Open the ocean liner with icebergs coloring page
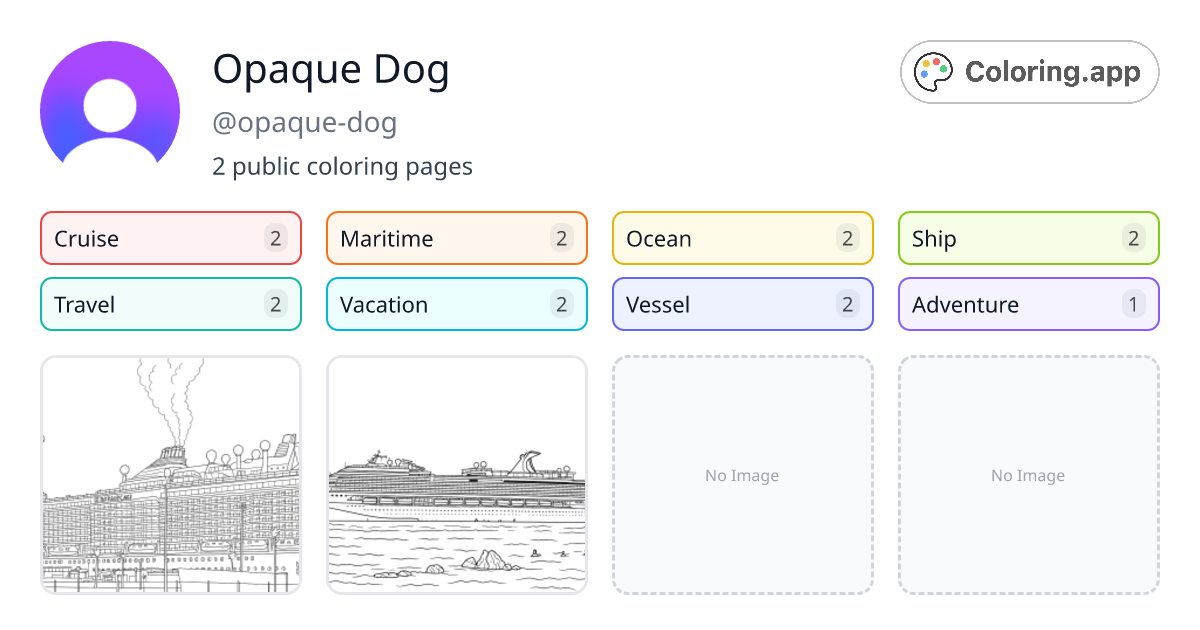The image size is (1200, 630). point(456,475)
